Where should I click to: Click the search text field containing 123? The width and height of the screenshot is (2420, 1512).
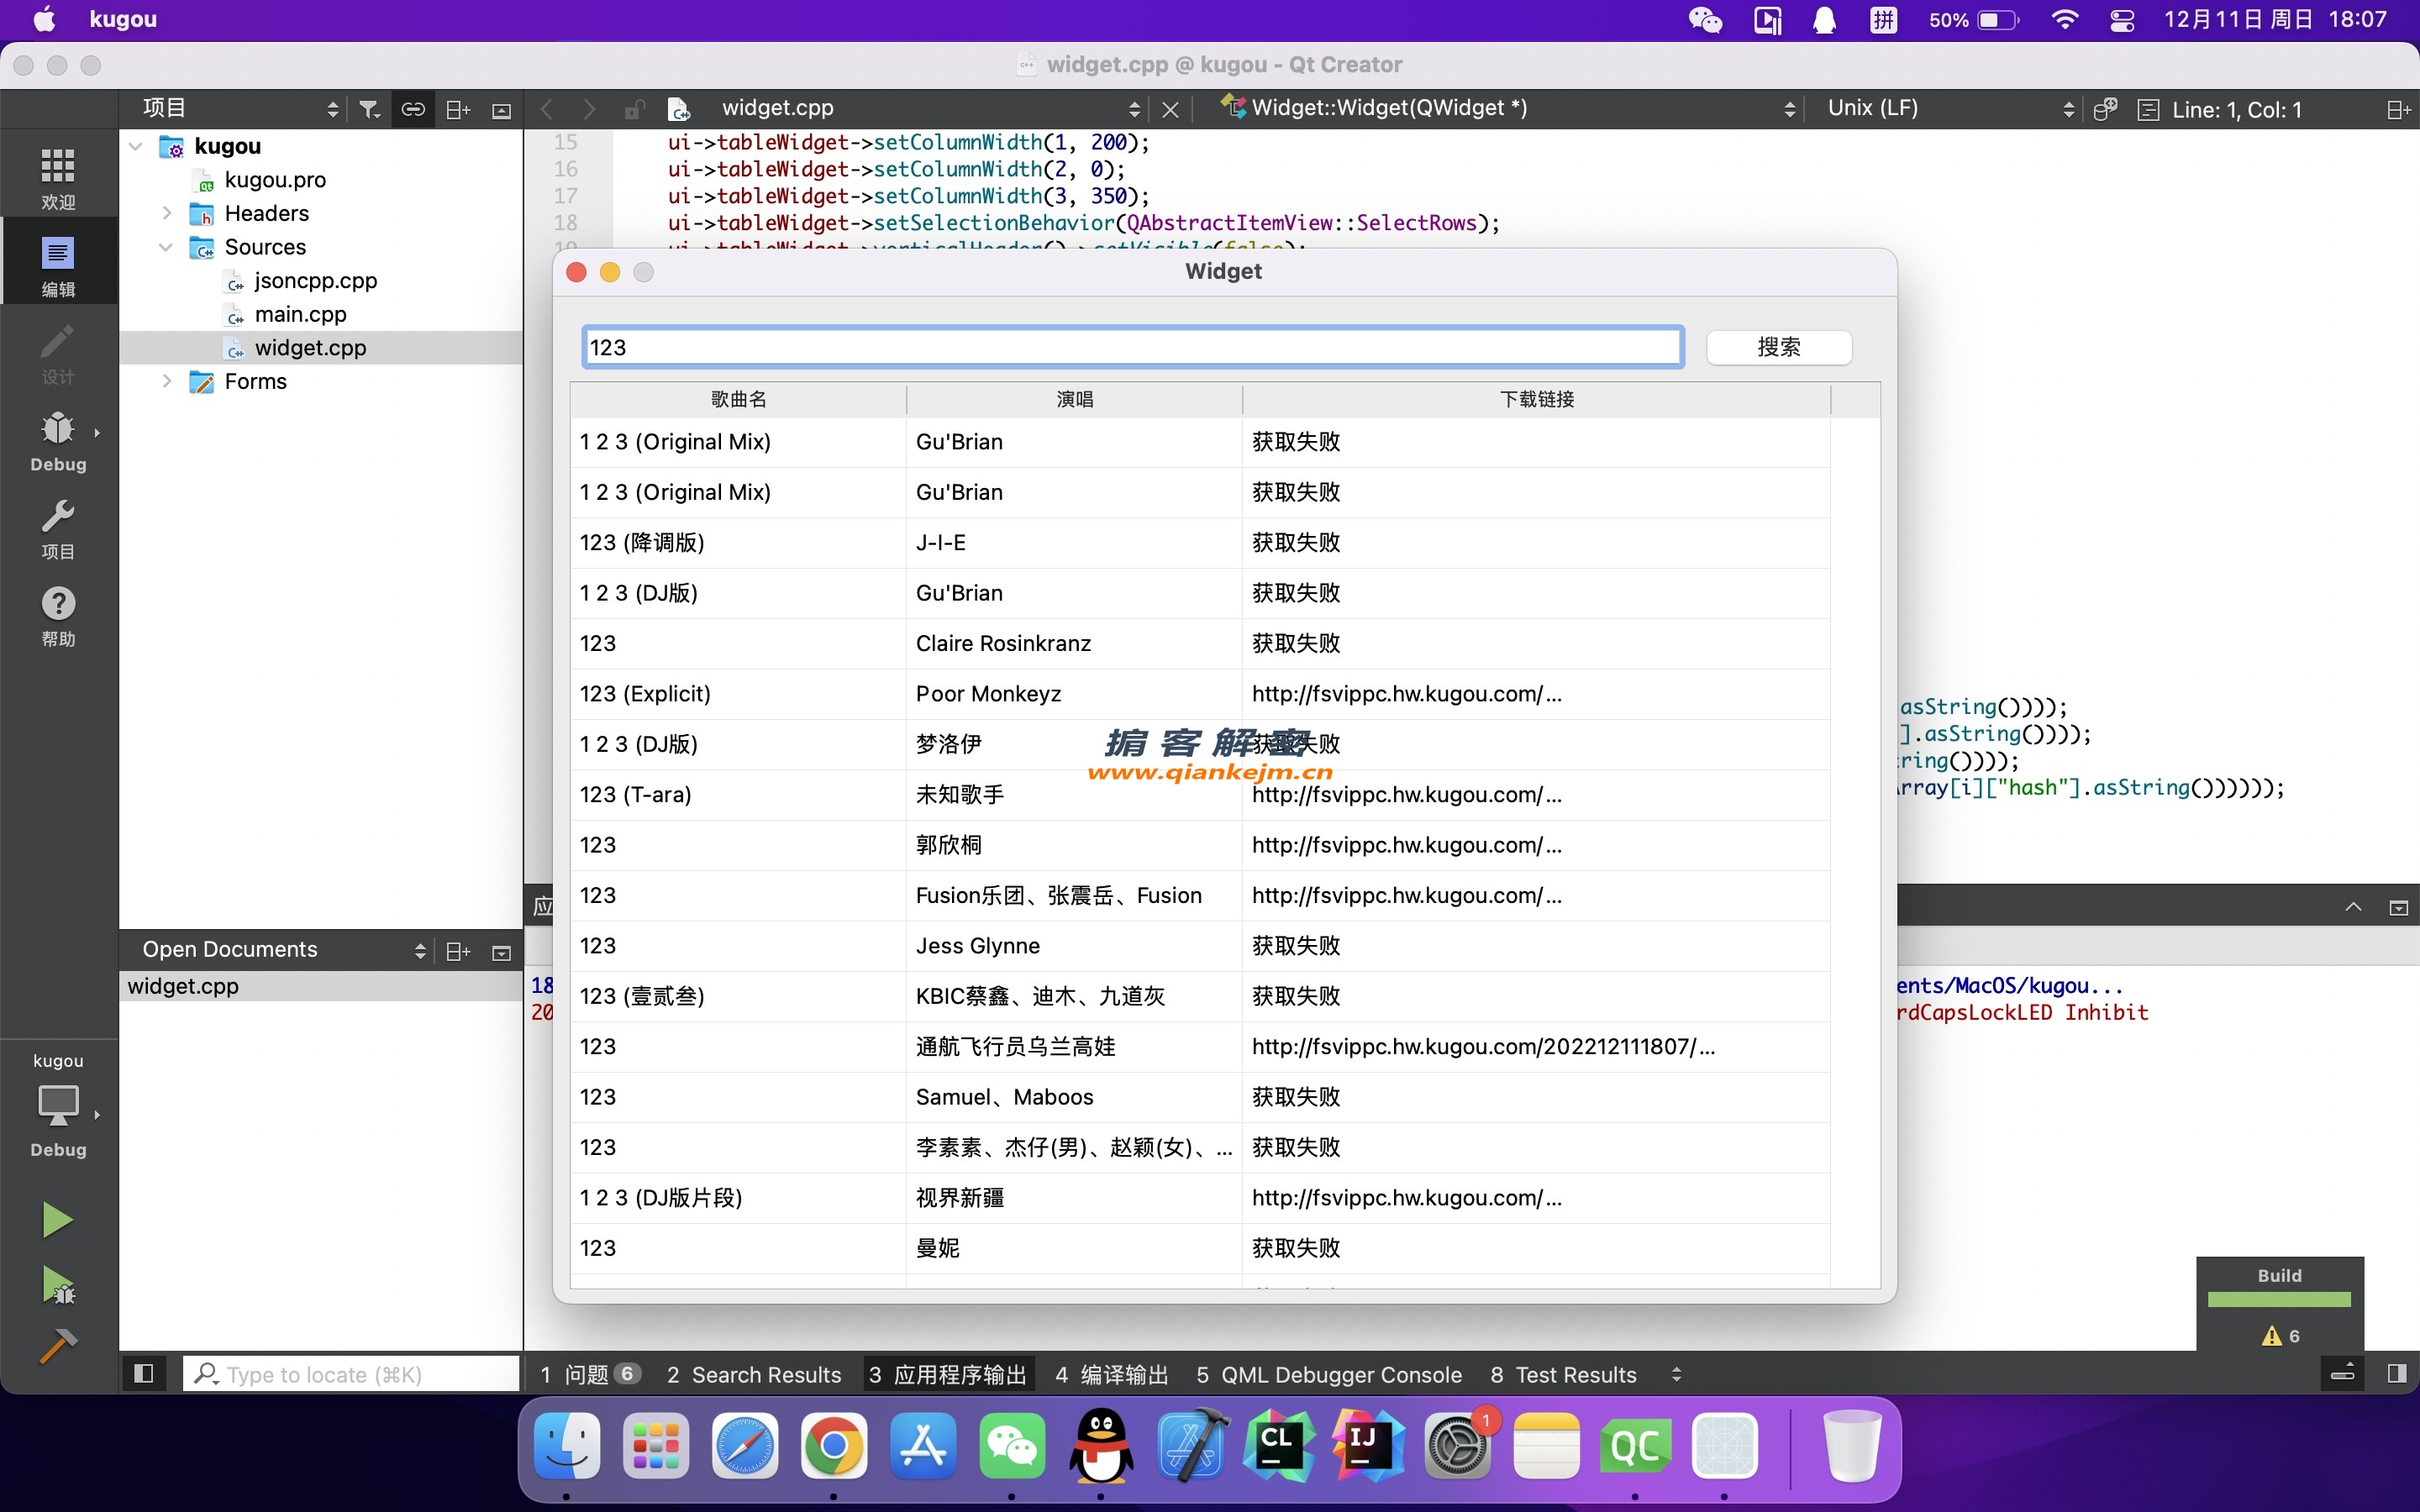[1133, 347]
